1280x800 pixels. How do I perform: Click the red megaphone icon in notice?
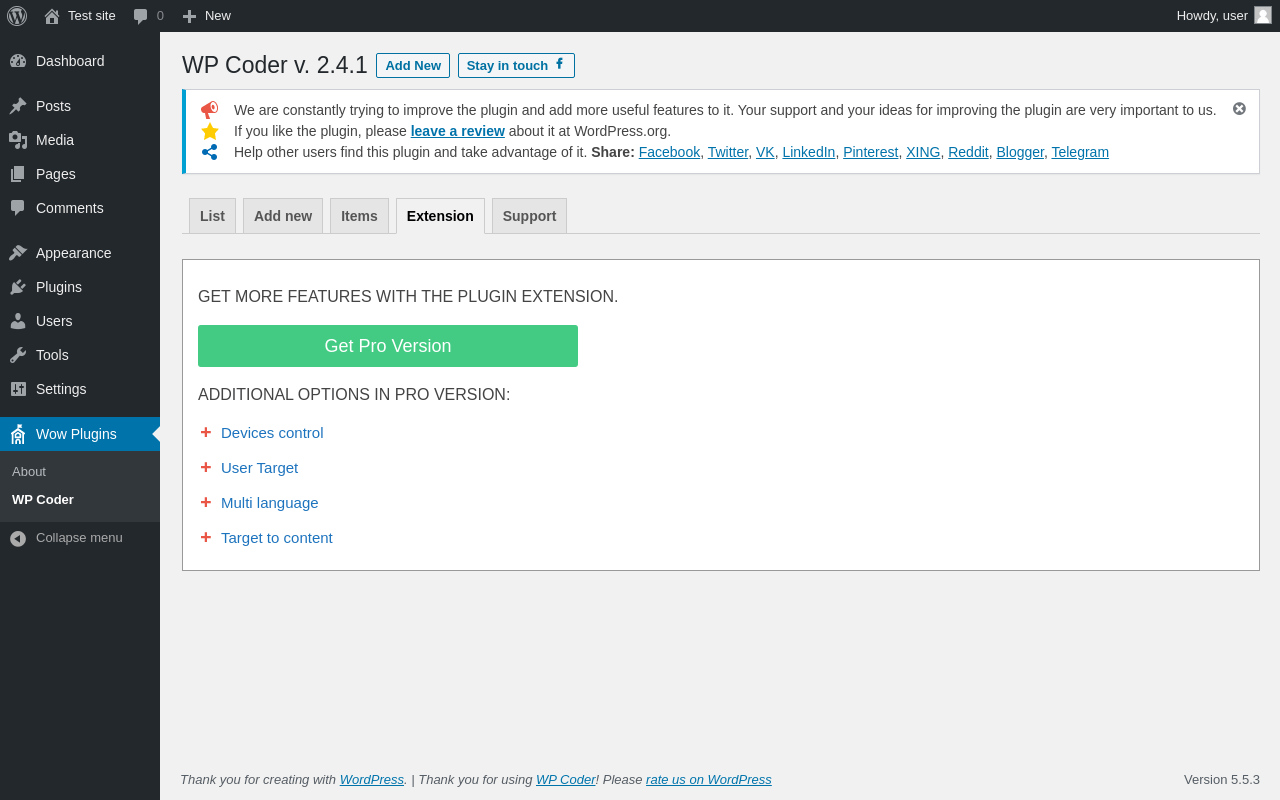209,110
